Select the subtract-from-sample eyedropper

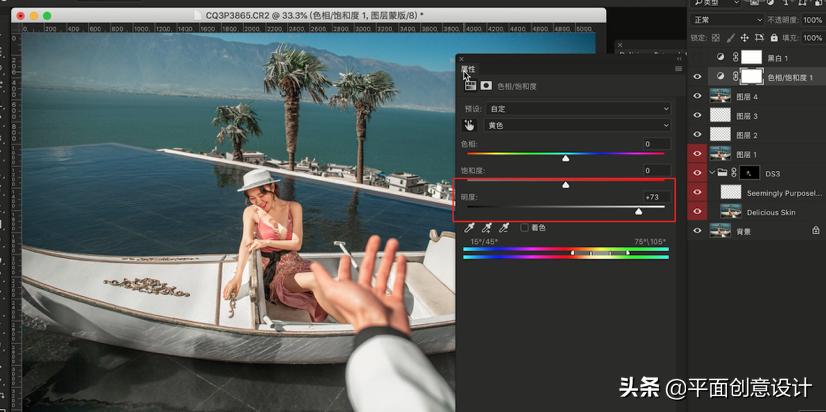(505, 228)
